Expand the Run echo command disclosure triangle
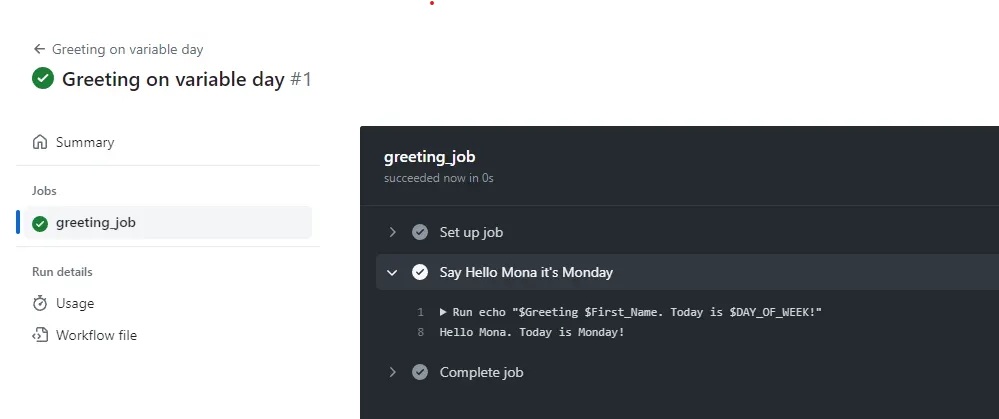The image size is (999, 419). coord(443,312)
